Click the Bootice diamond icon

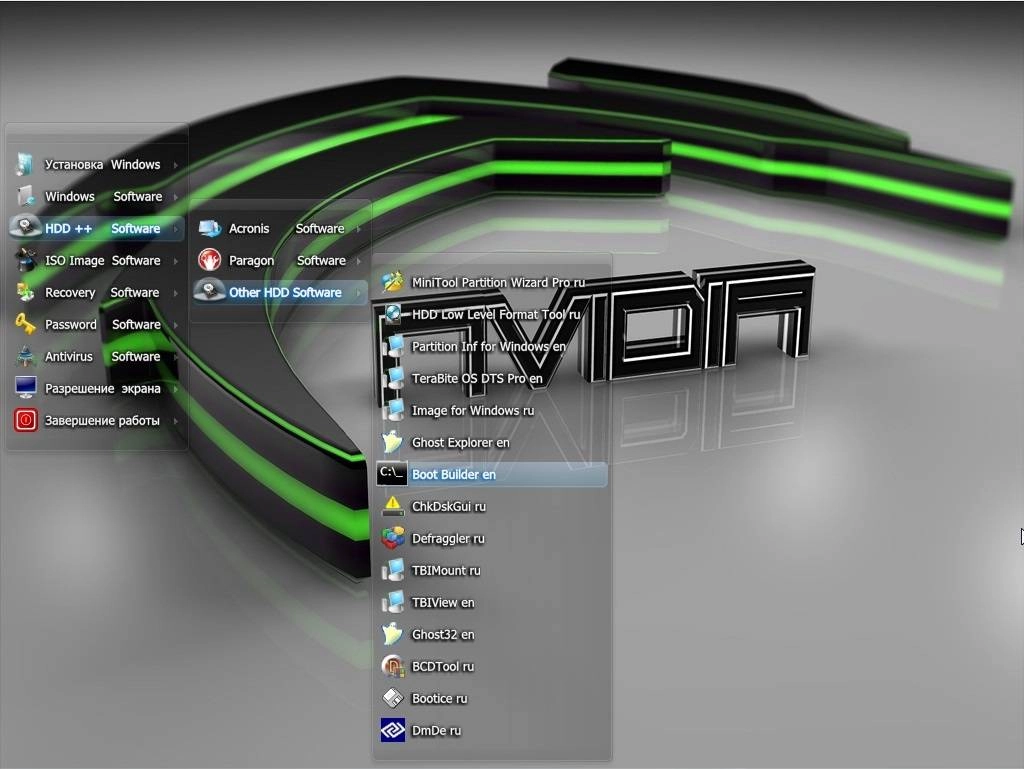pos(392,698)
